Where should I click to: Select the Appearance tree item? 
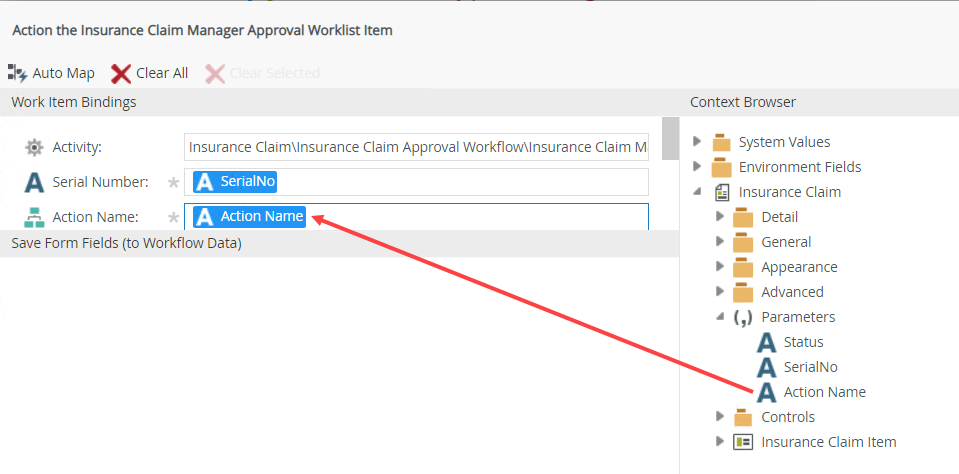(799, 268)
